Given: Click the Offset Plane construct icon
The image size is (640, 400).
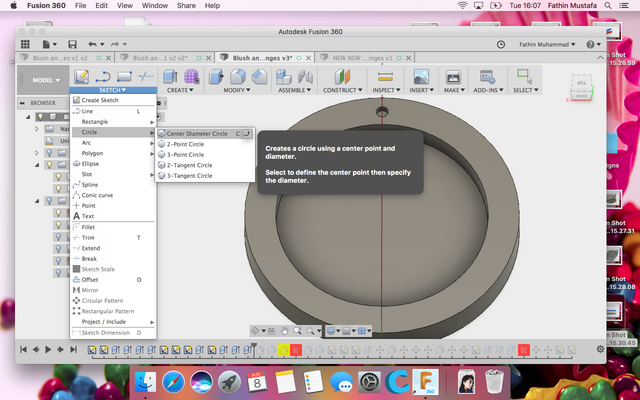Looking at the screenshot, I should pyautogui.click(x=342, y=76).
